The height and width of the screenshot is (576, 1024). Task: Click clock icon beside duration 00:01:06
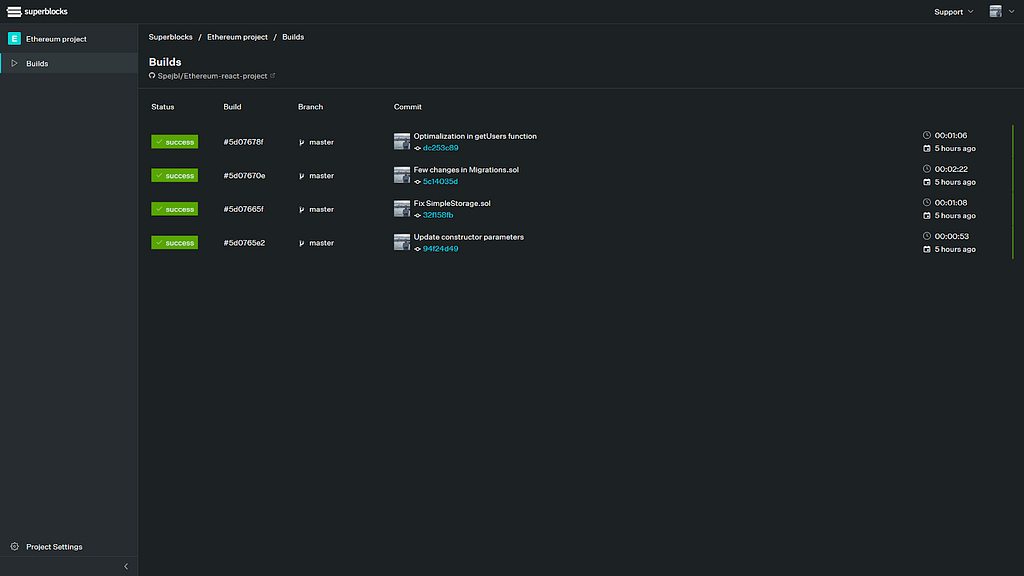pyautogui.click(x=927, y=135)
